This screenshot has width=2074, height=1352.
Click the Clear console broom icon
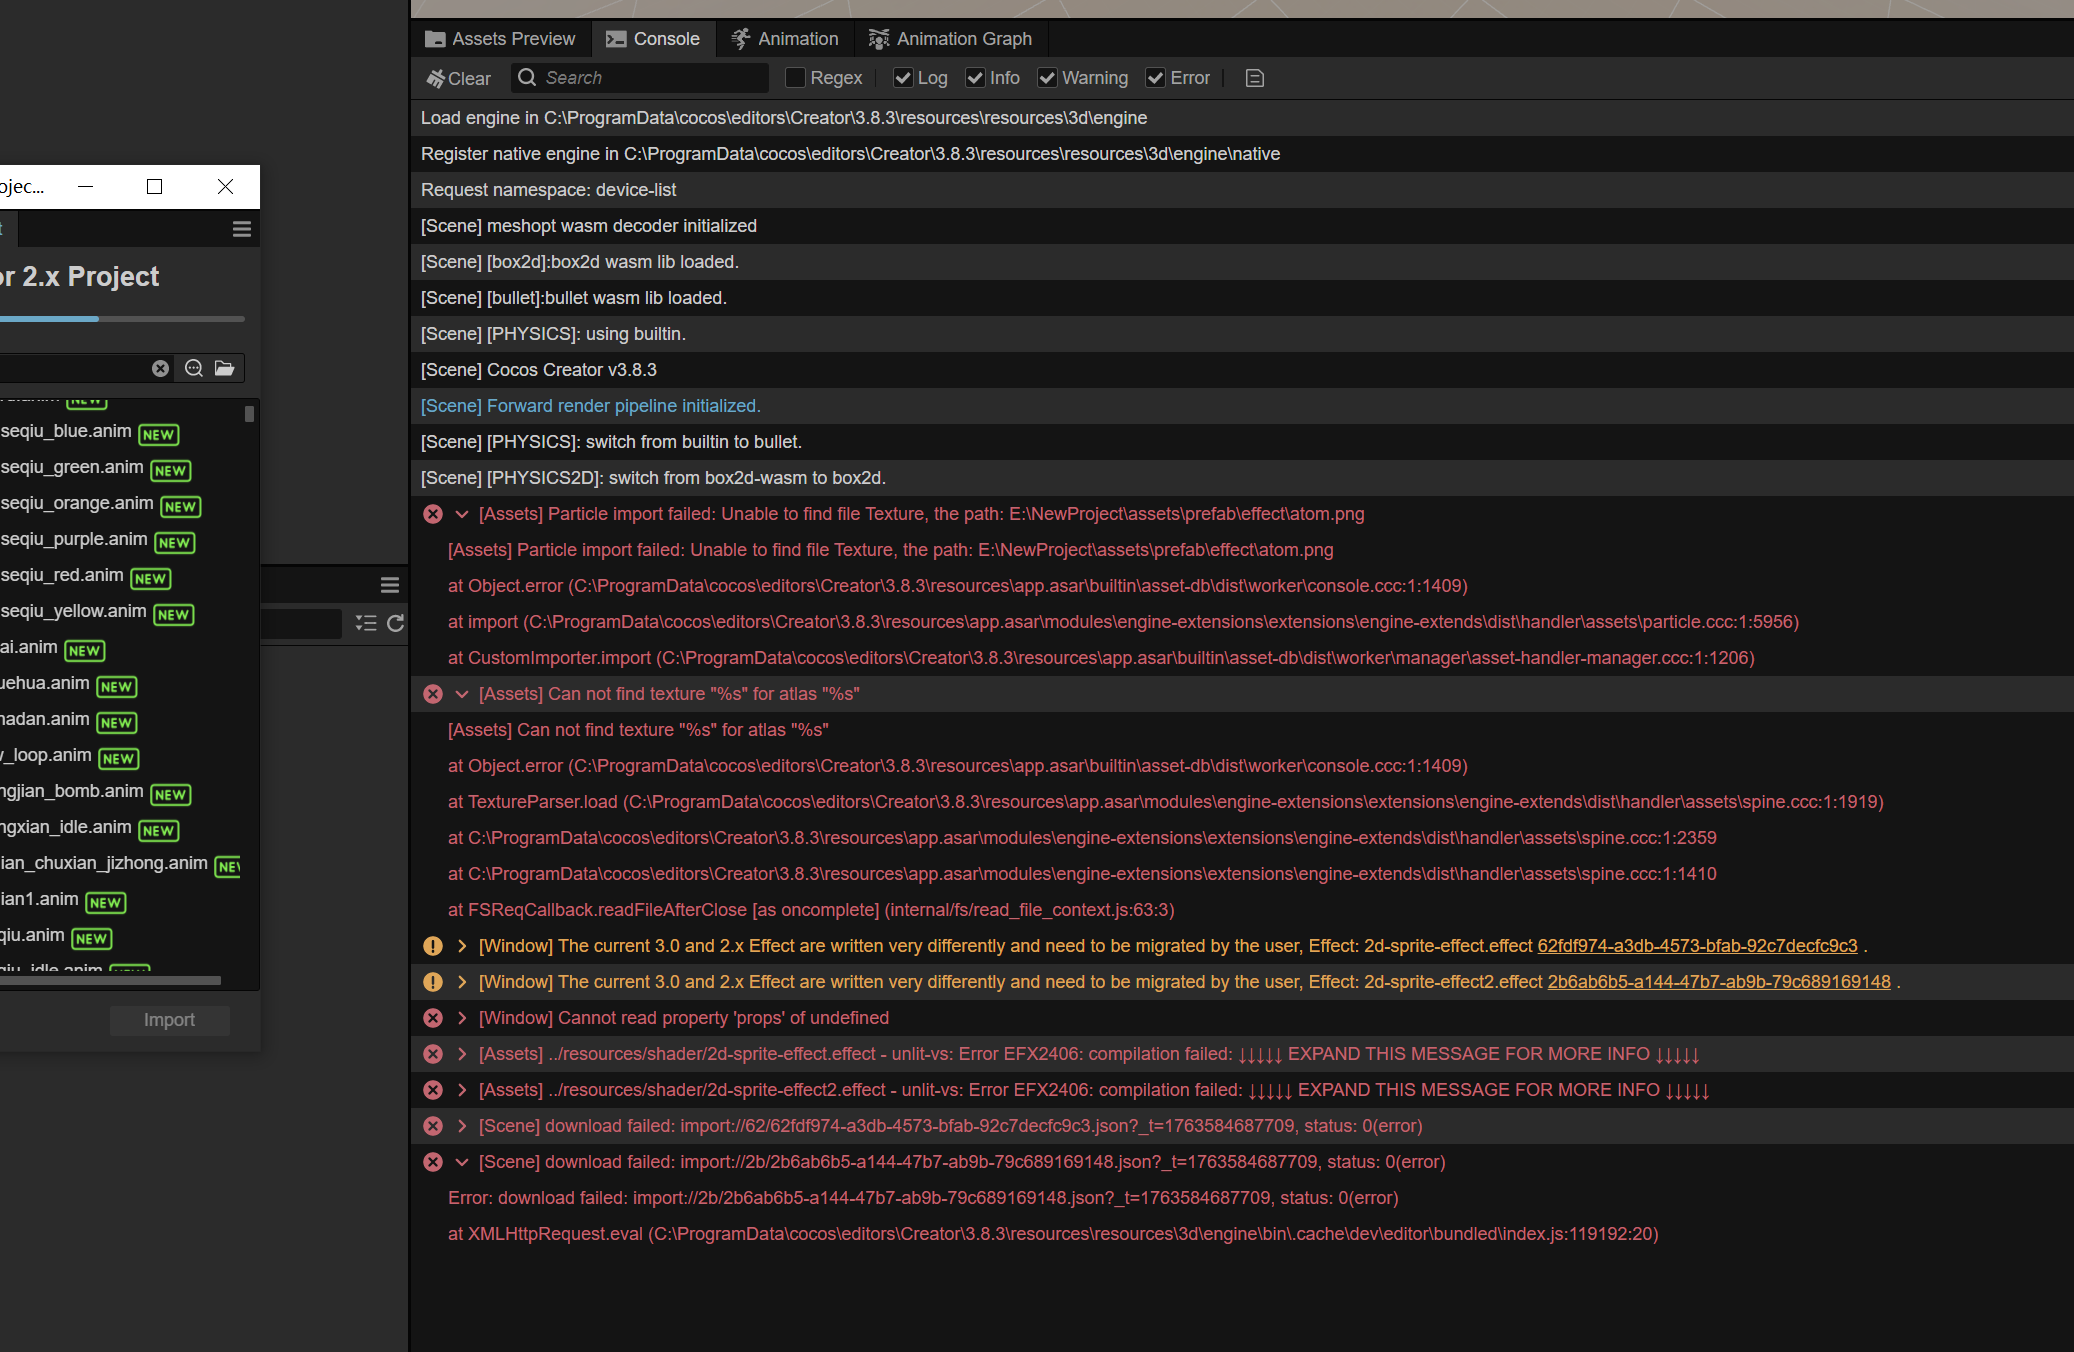coord(436,78)
